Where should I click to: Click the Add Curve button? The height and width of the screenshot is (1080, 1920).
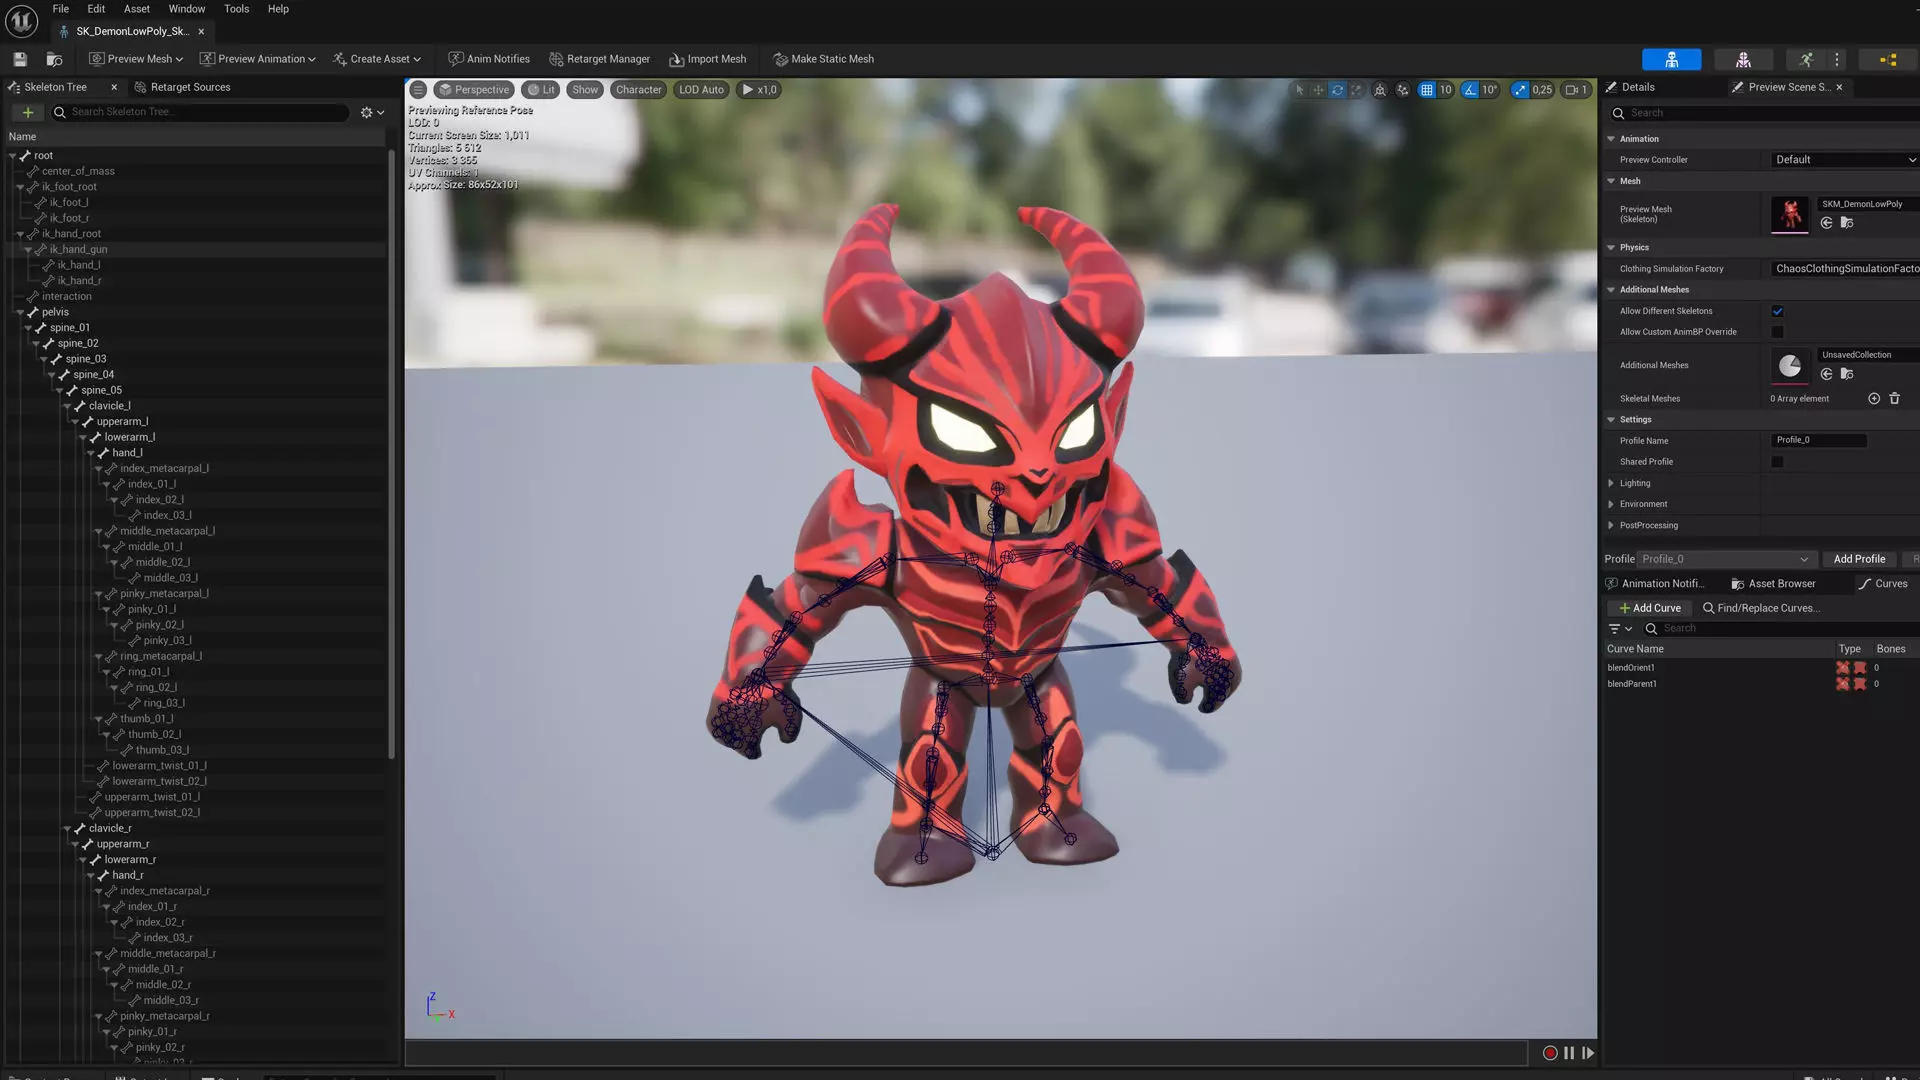[1650, 608]
